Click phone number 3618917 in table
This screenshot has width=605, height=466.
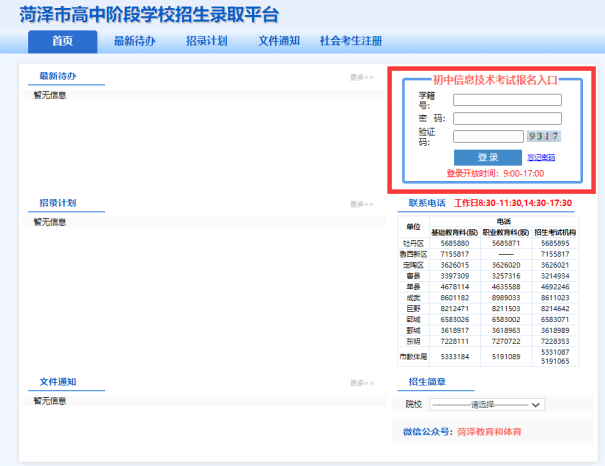coord(455,331)
